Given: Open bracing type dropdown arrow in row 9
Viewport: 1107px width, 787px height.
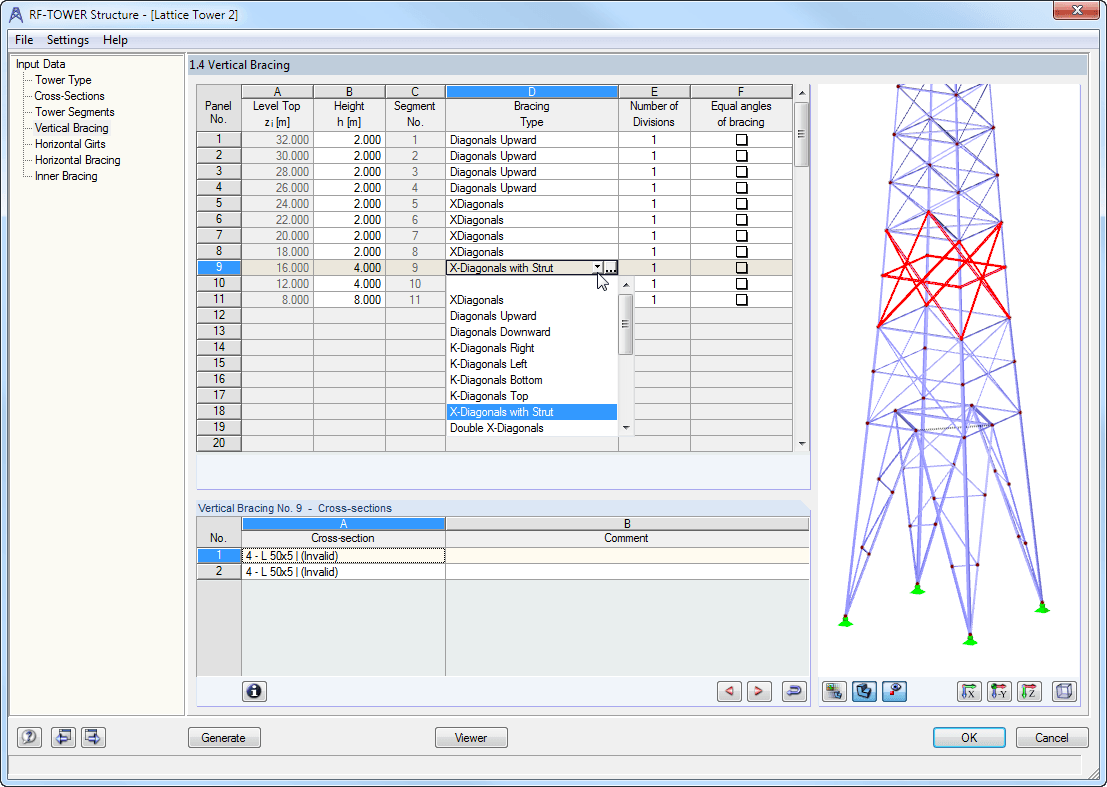Looking at the screenshot, I should [597, 268].
